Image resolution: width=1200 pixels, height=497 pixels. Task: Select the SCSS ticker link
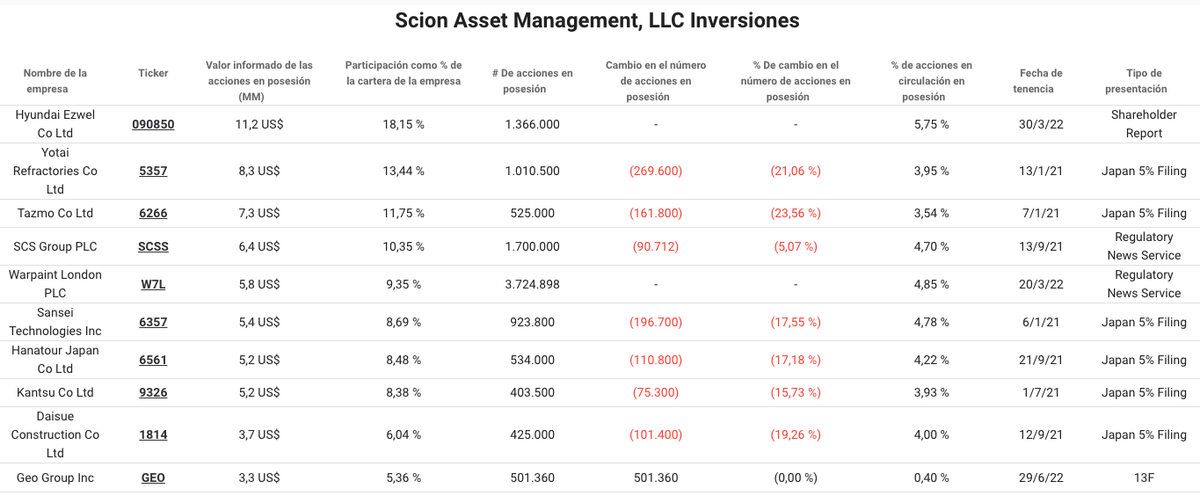(153, 247)
